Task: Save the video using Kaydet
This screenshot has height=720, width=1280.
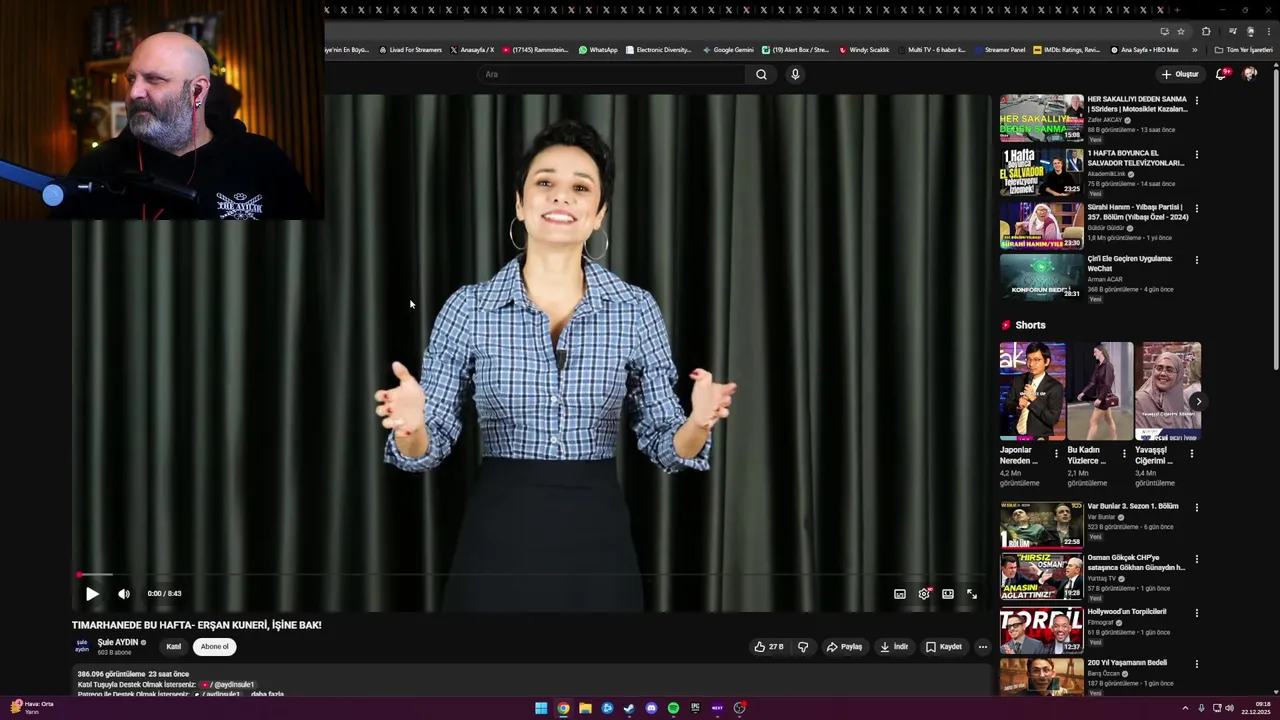Action: coord(944,647)
